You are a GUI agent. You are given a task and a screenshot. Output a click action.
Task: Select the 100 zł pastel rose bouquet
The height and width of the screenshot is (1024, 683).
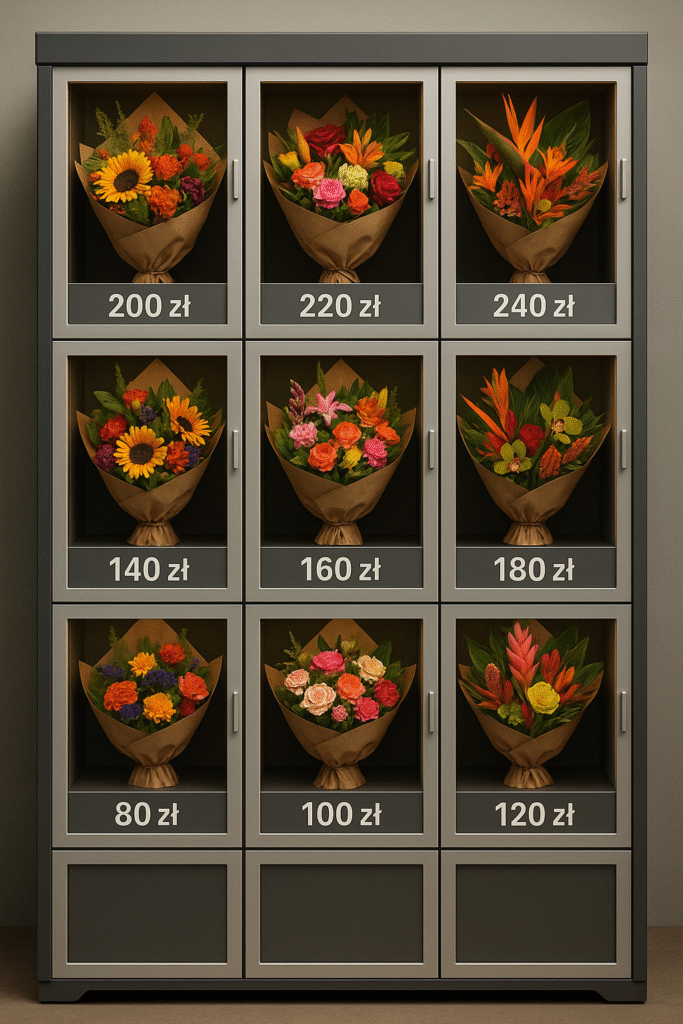point(340,704)
